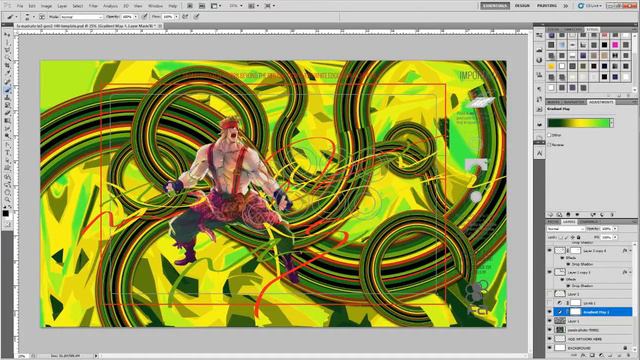640x360 pixels.
Task: Open the Window menu
Action: tap(155, 6)
